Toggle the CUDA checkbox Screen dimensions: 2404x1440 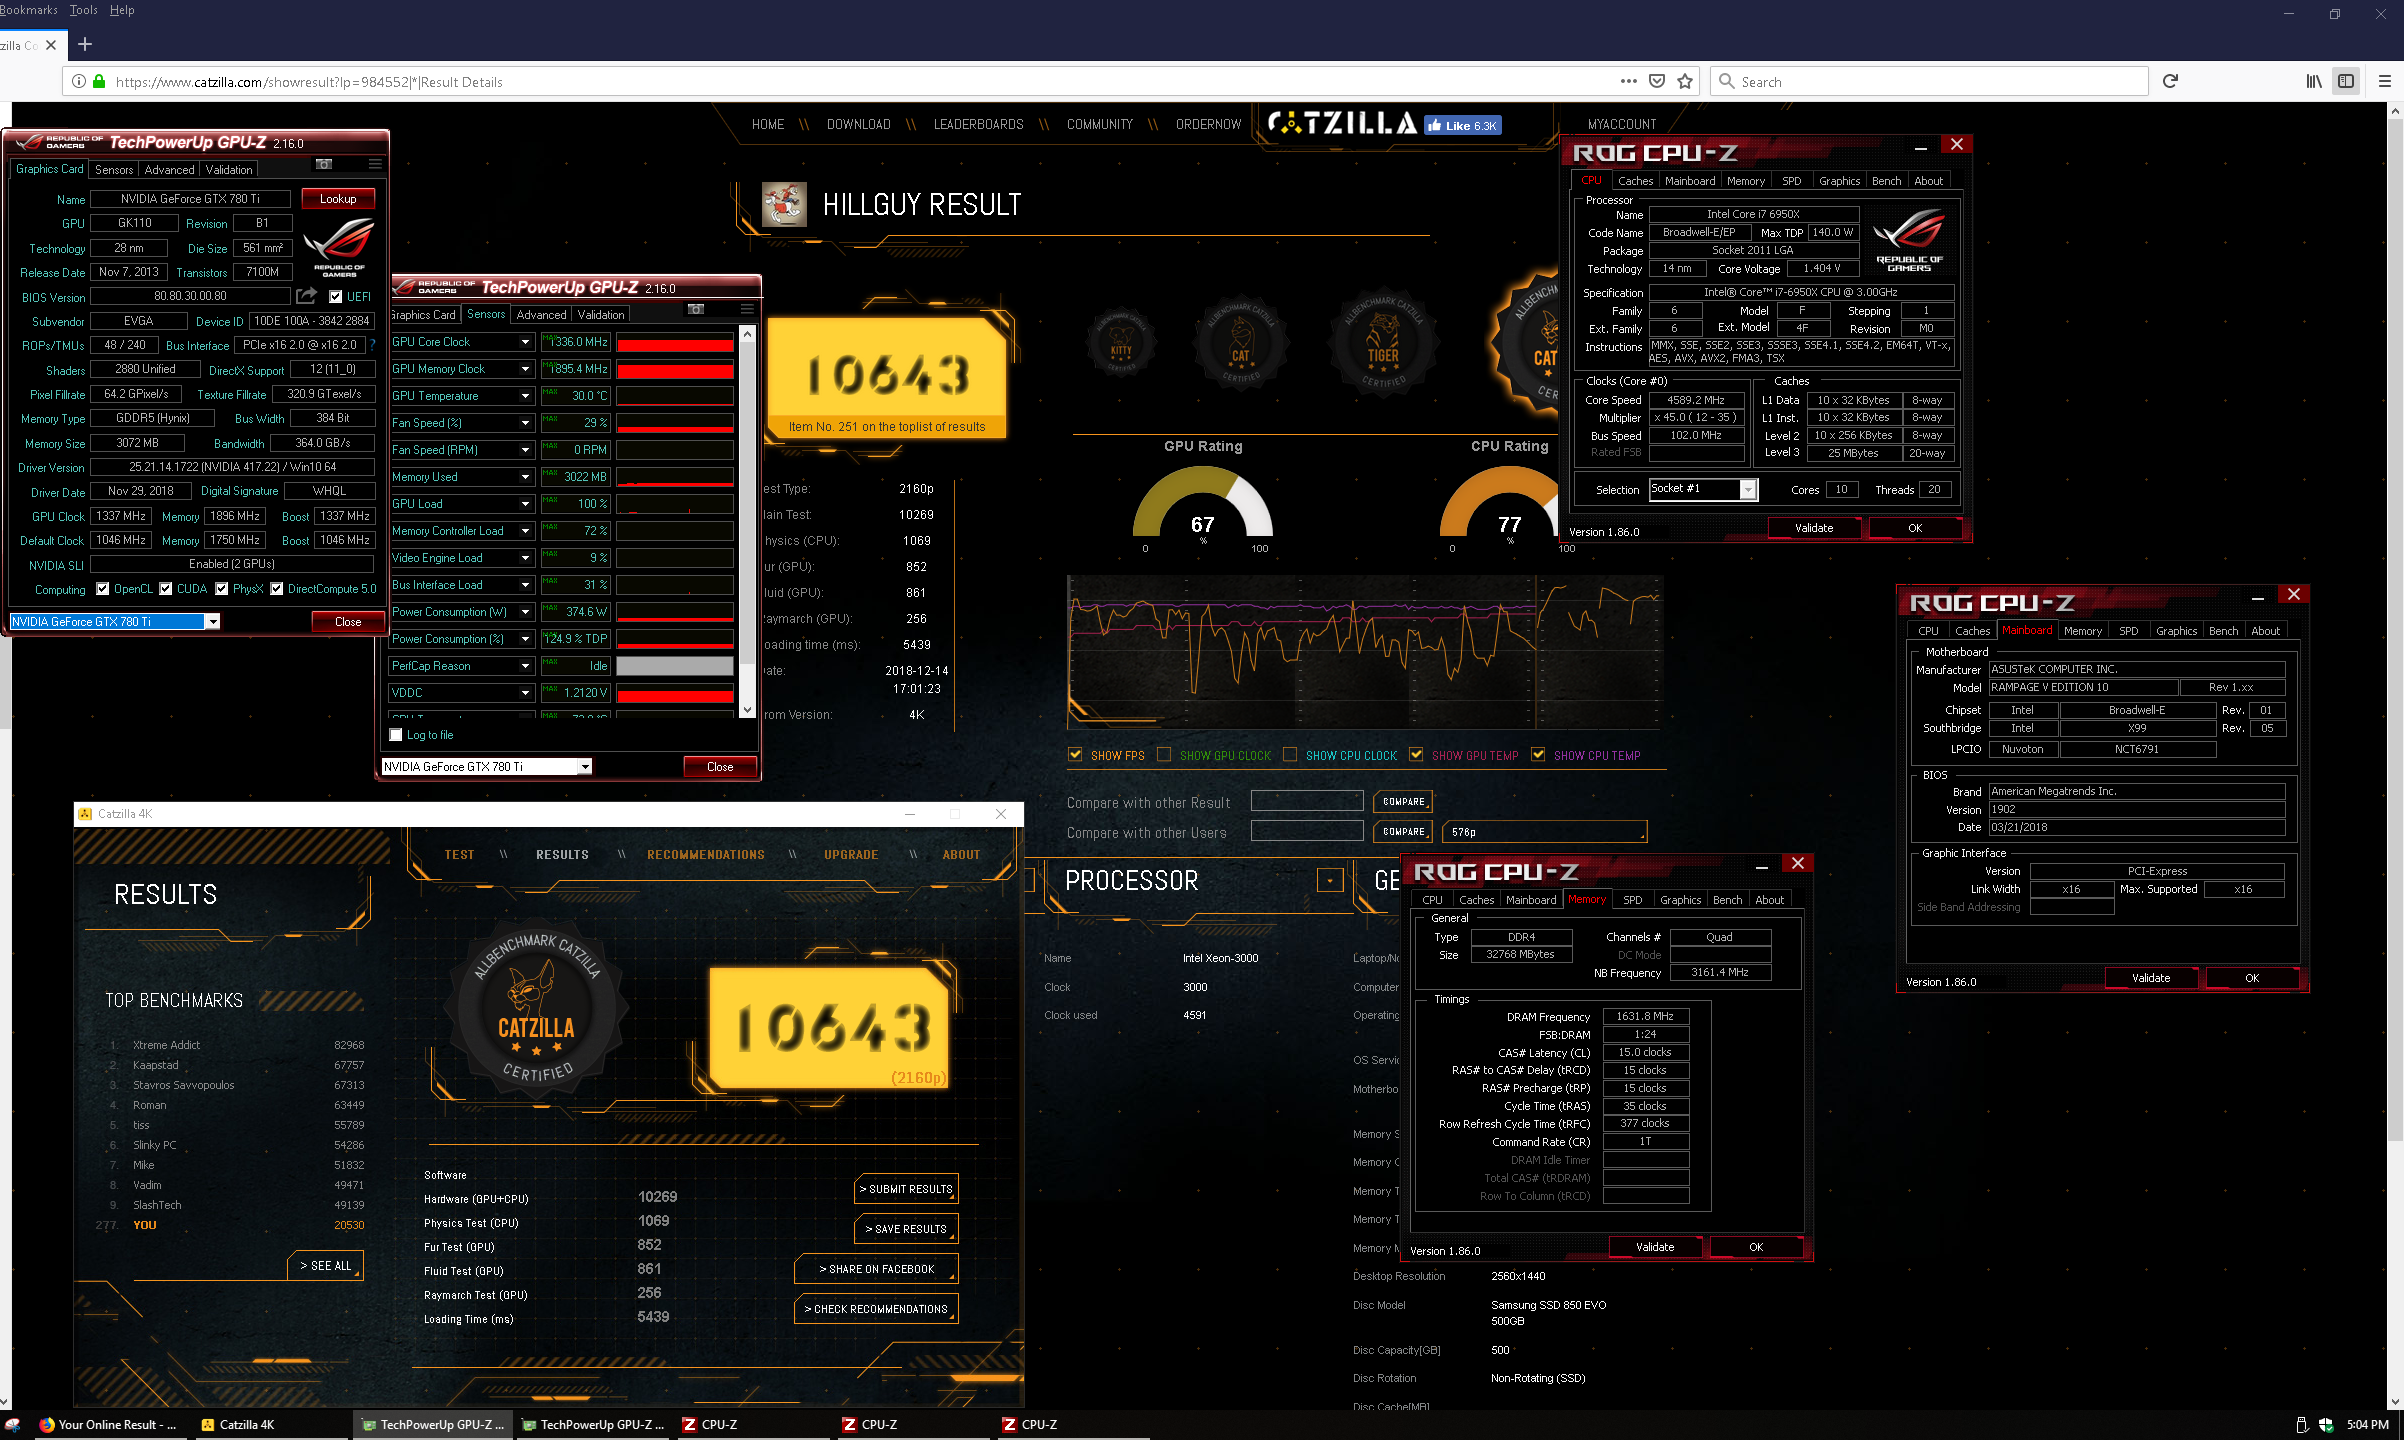[x=166, y=589]
